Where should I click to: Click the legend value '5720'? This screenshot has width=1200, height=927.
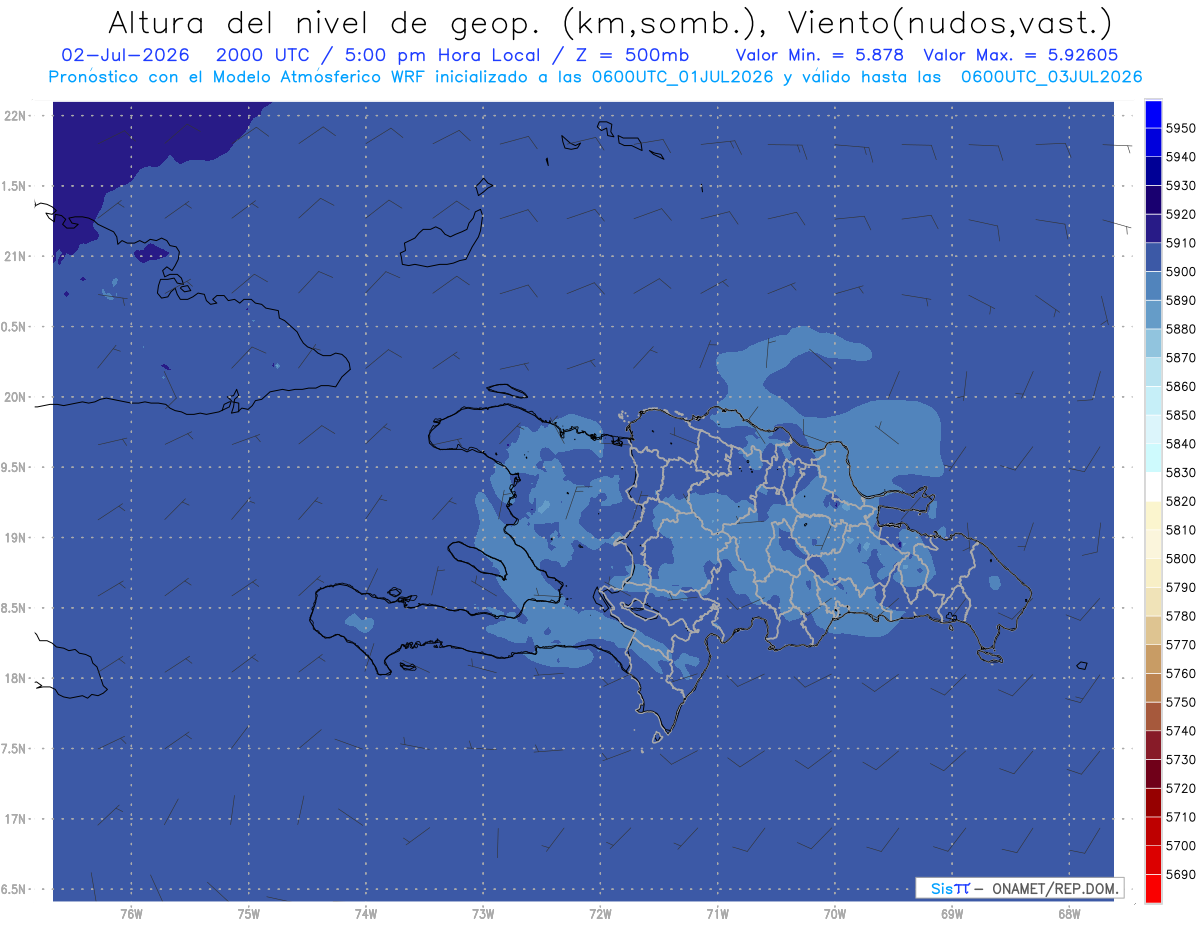click(1180, 788)
